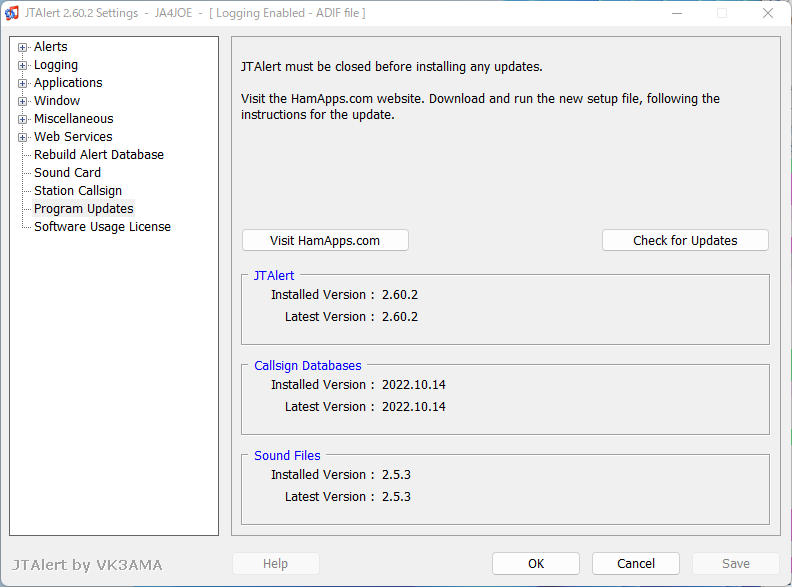Expand the Web Services tree node

(22, 137)
